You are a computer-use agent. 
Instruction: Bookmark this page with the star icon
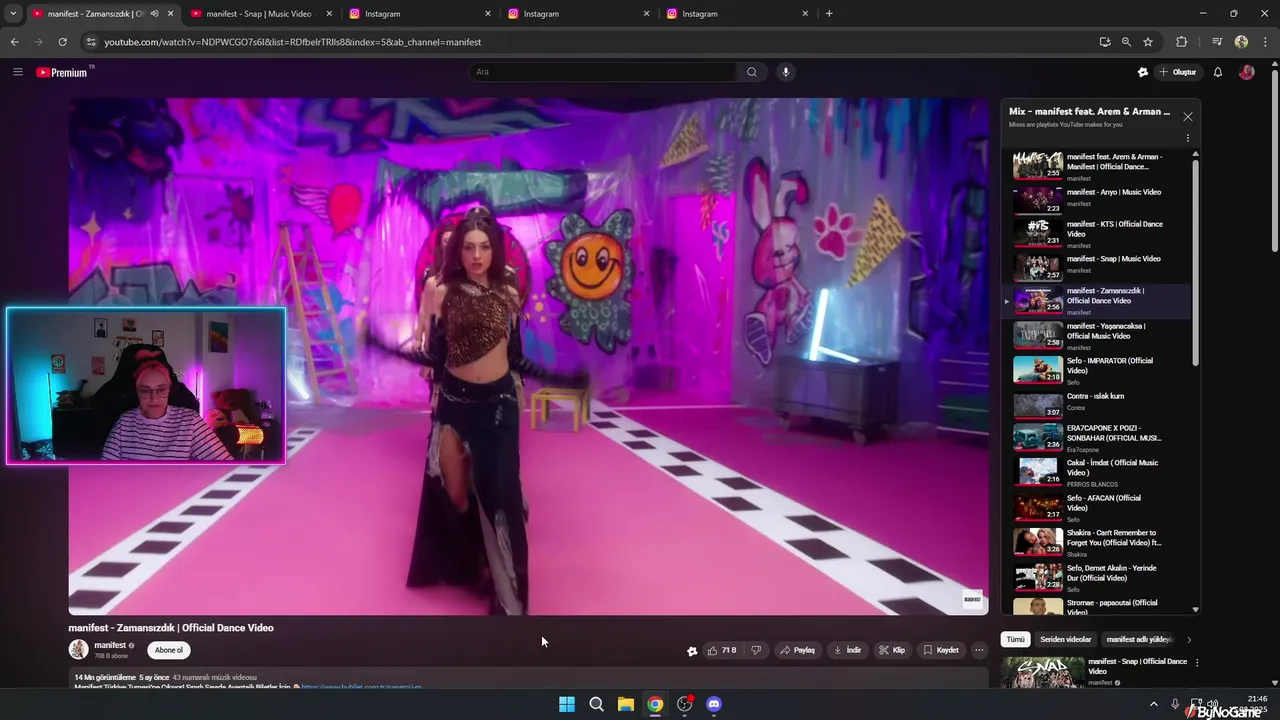pos(1148,42)
